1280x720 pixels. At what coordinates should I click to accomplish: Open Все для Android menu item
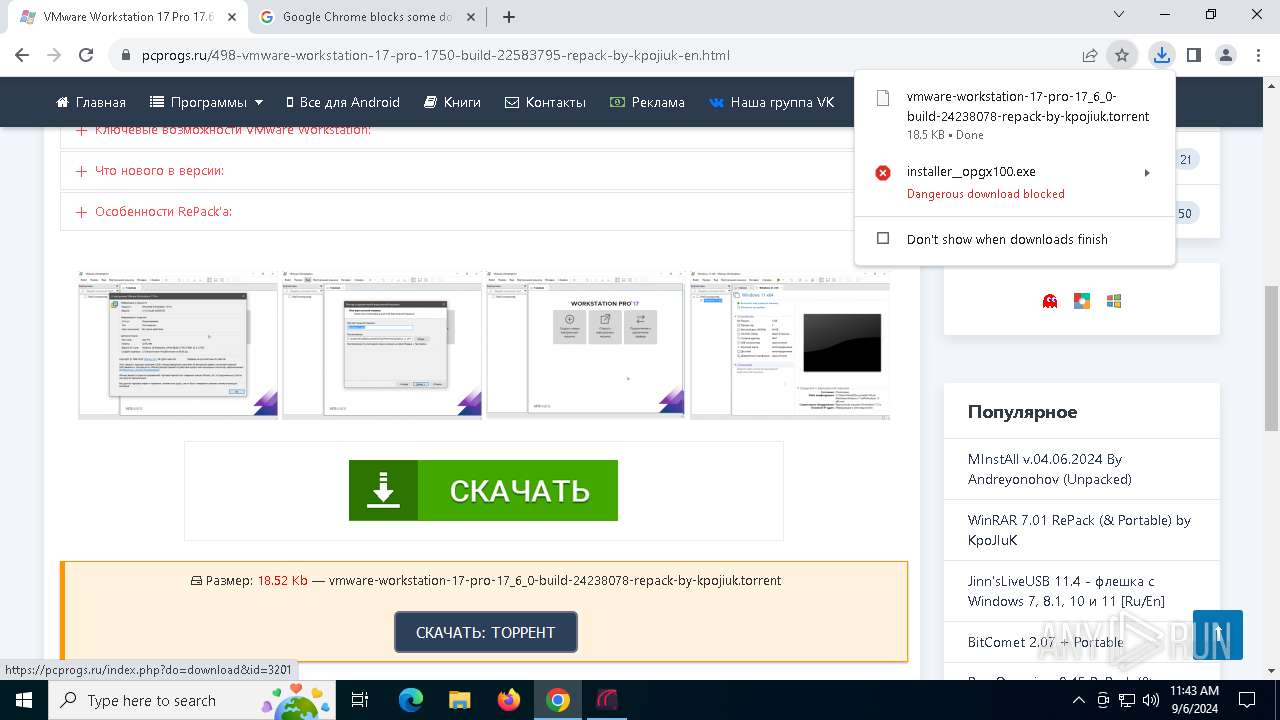342,102
